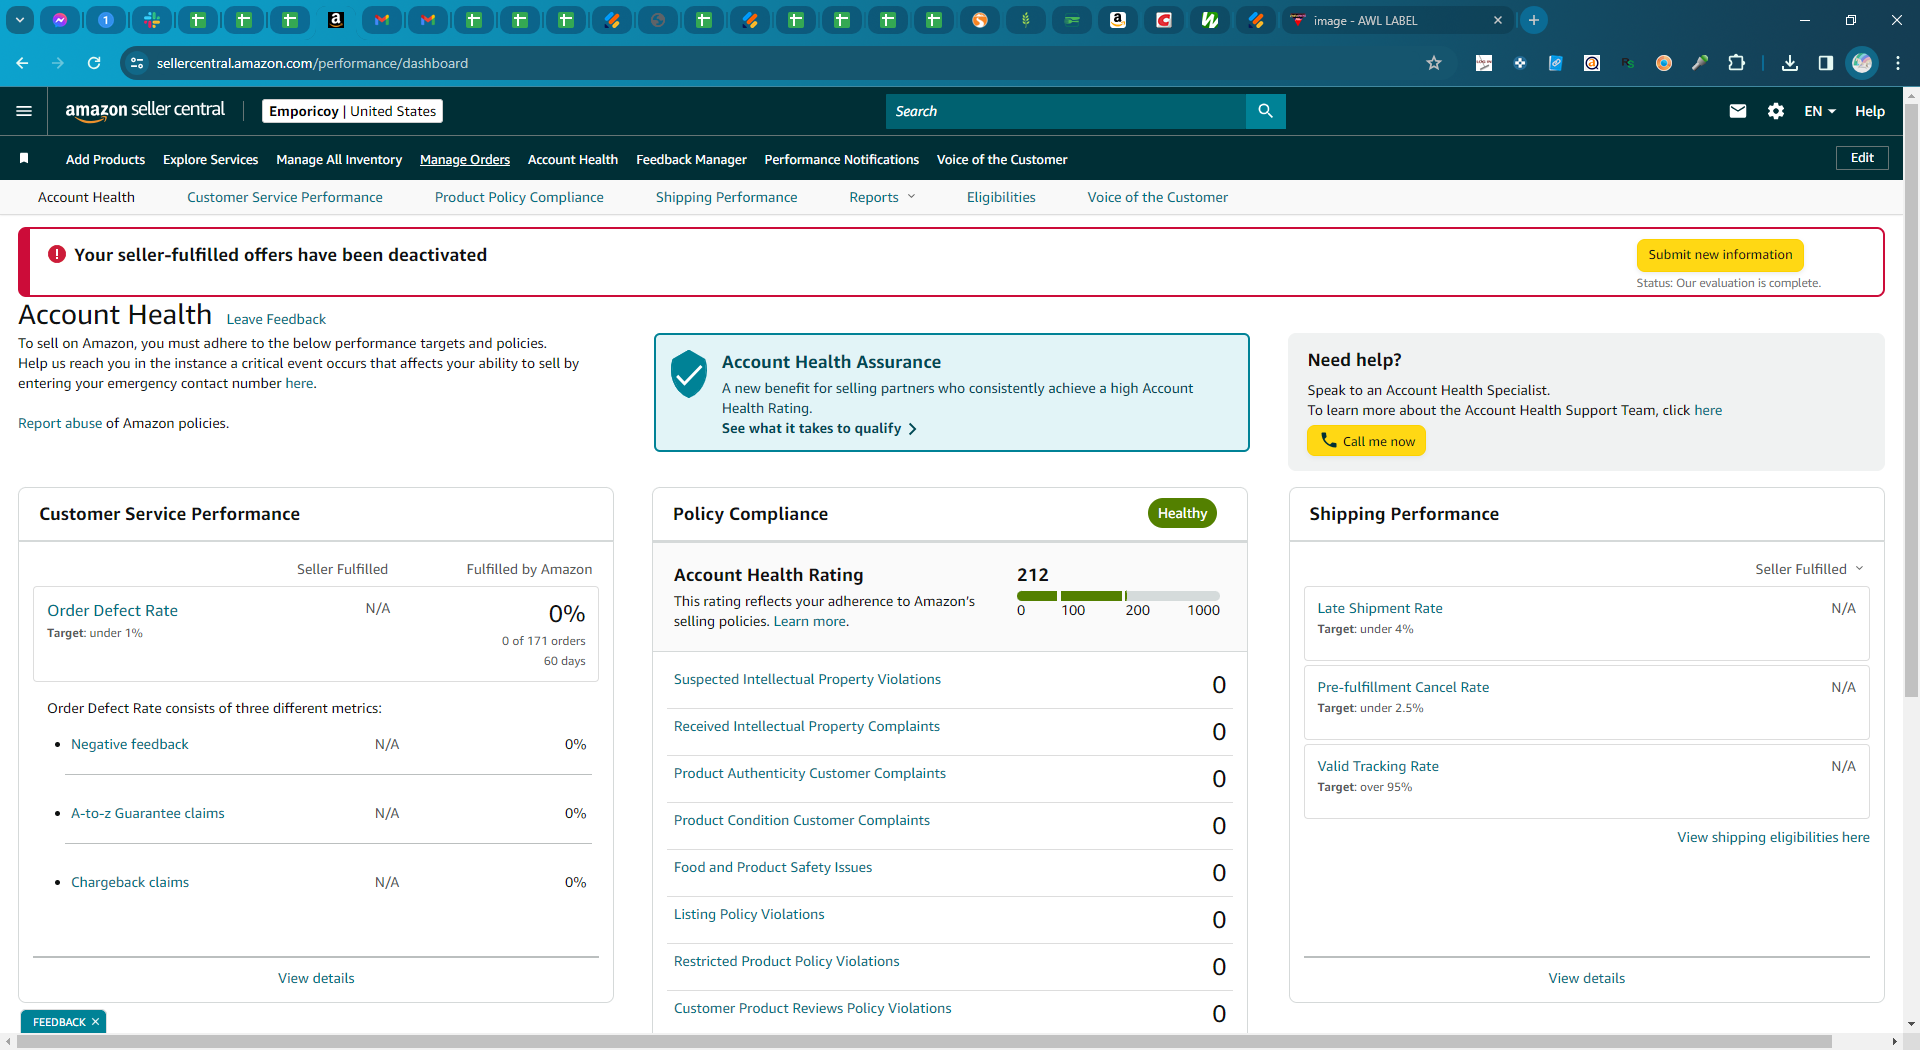The width and height of the screenshot is (1920, 1050).
Task: Open Order Defect Rate link
Action: (112, 610)
